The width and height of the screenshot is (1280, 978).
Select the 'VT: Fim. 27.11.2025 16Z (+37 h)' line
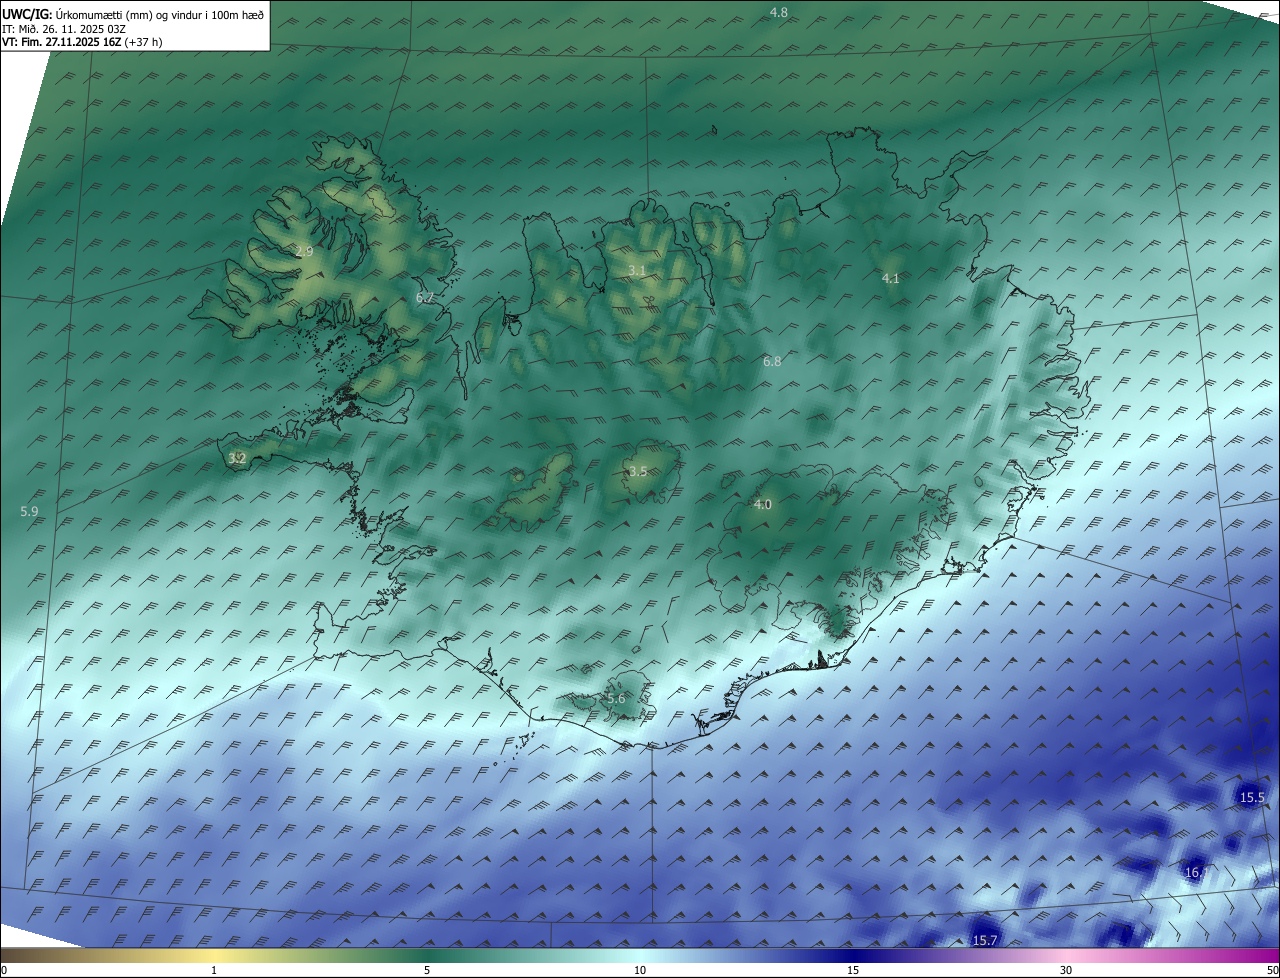click(x=82, y=43)
